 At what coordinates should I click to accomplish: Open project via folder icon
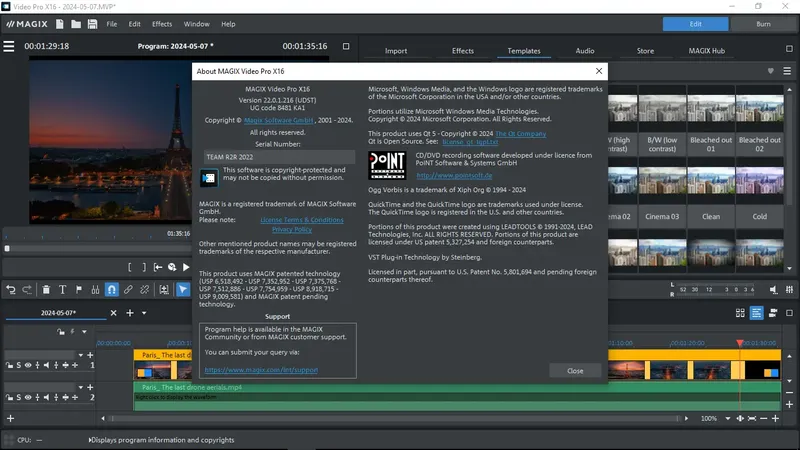[x=76, y=24]
